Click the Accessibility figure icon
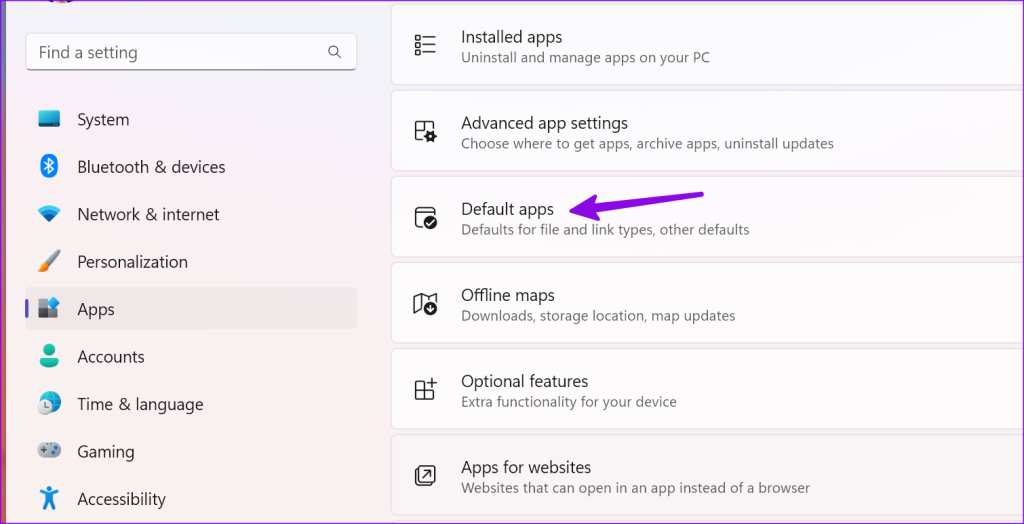 [49, 499]
